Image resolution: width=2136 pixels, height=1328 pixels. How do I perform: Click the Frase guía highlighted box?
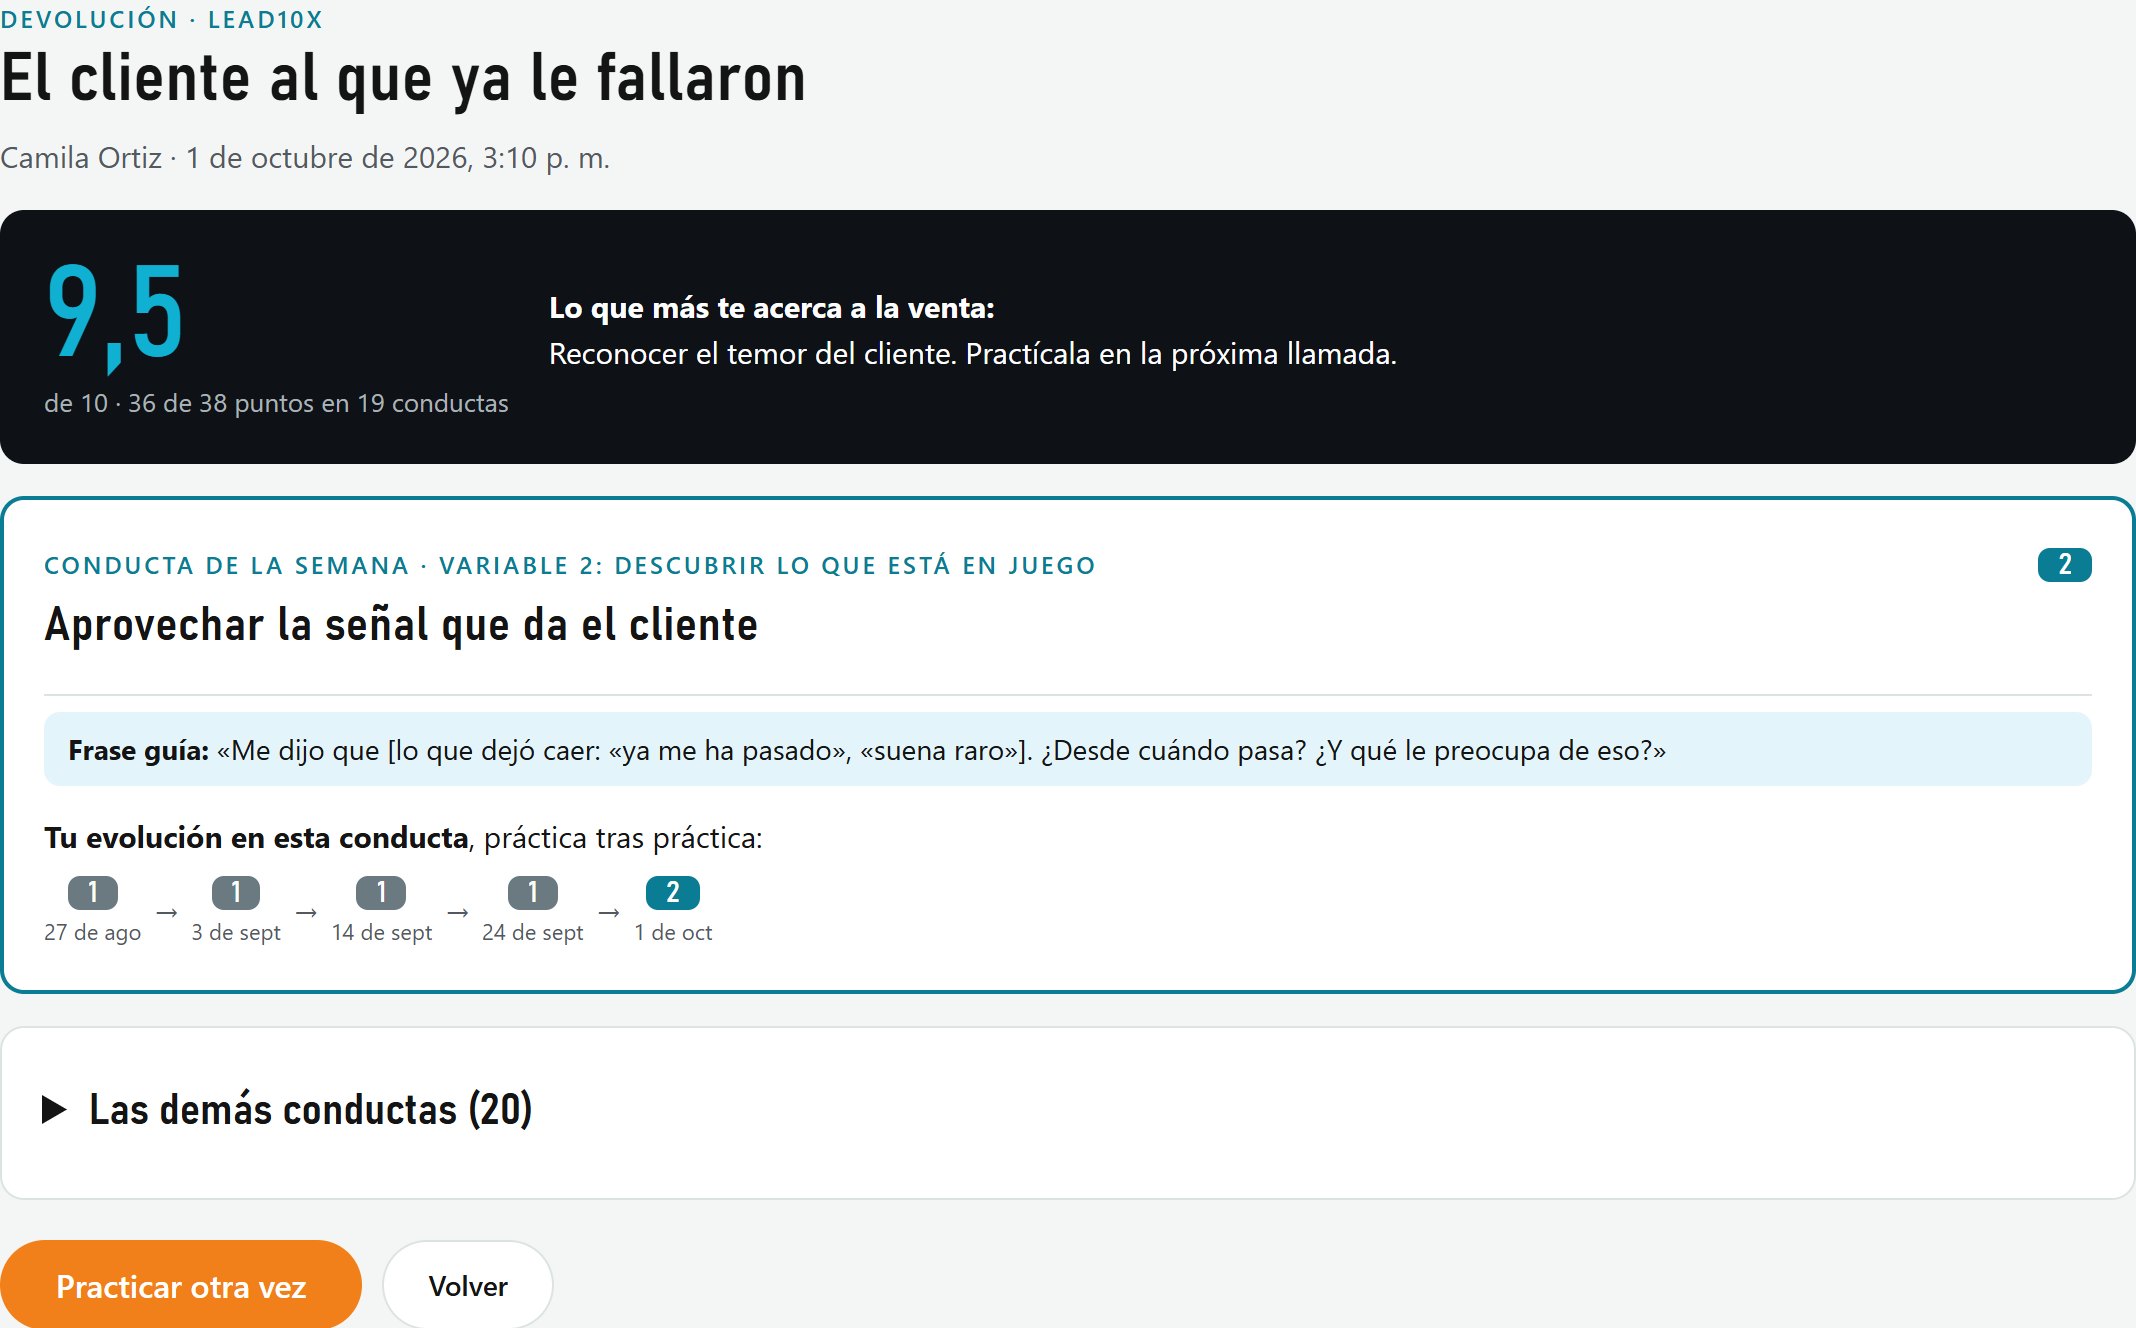pos(1068,750)
